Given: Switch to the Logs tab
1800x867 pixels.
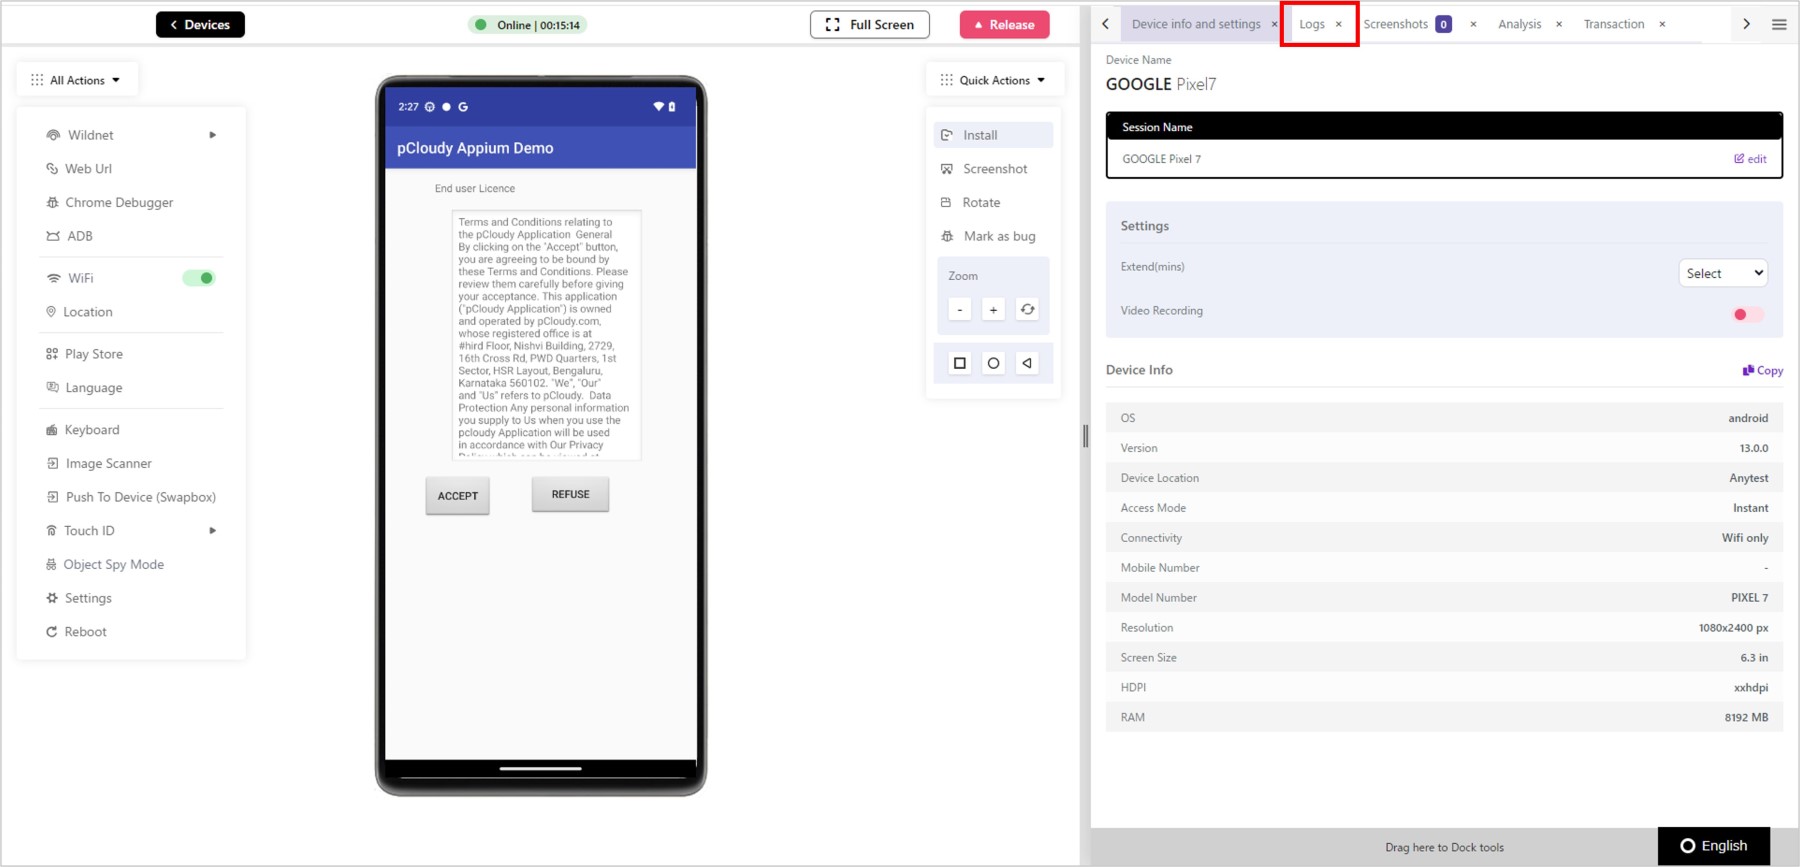Looking at the screenshot, I should point(1312,24).
